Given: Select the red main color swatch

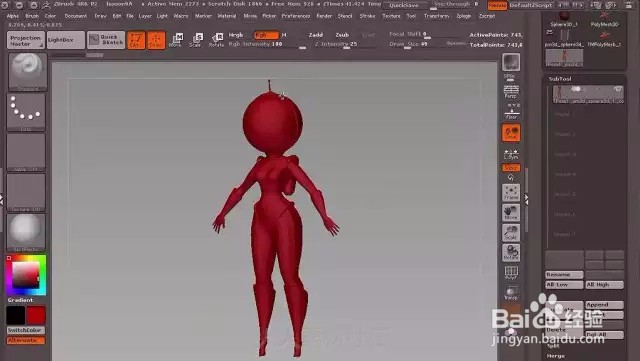Looking at the screenshot, I should [36, 315].
